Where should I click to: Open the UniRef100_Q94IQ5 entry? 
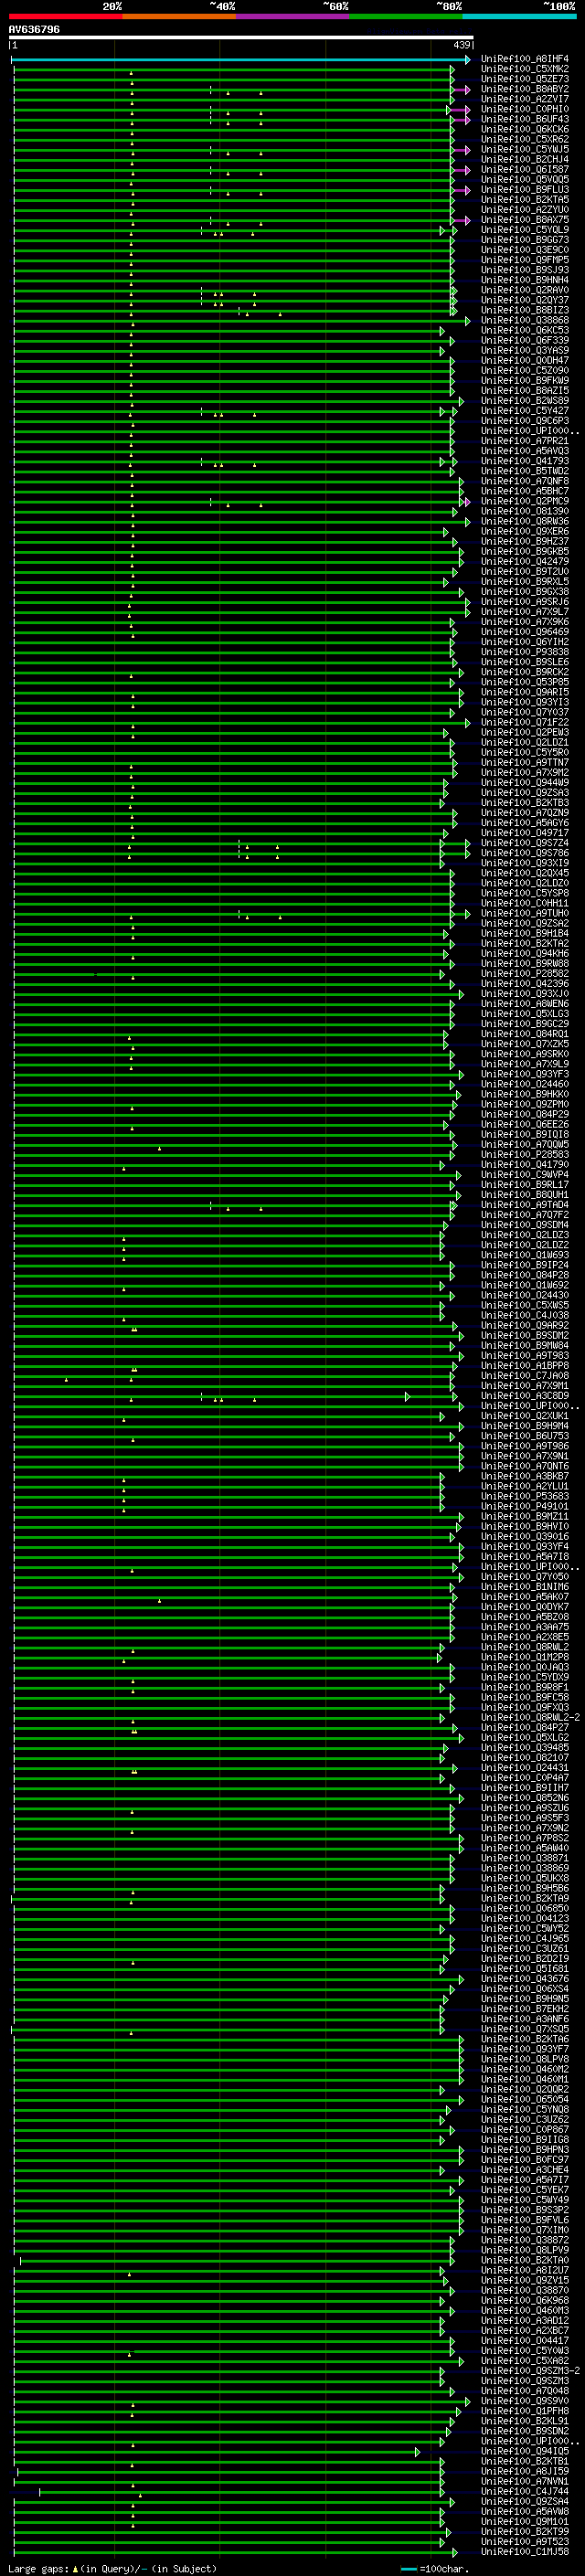click(525, 2450)
